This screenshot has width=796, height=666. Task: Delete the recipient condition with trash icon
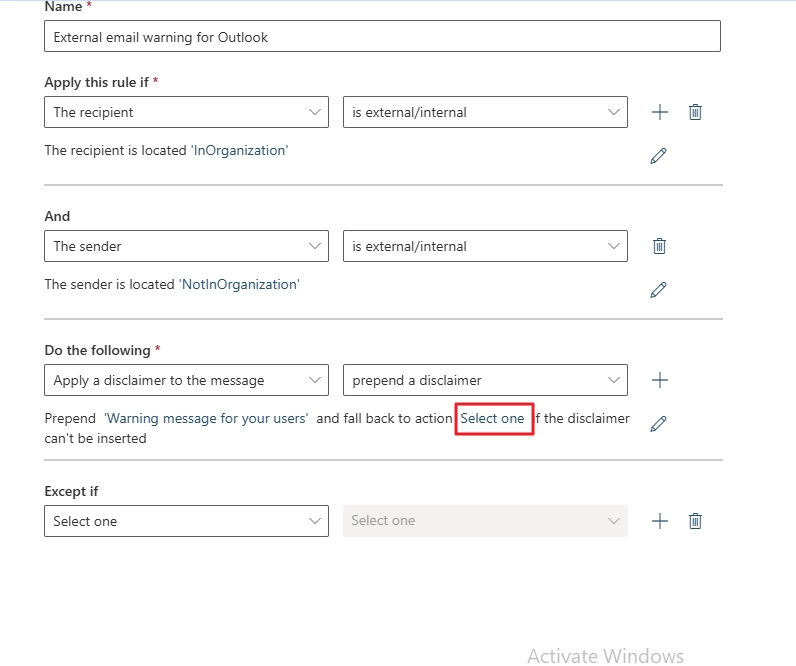coord(695,112)
